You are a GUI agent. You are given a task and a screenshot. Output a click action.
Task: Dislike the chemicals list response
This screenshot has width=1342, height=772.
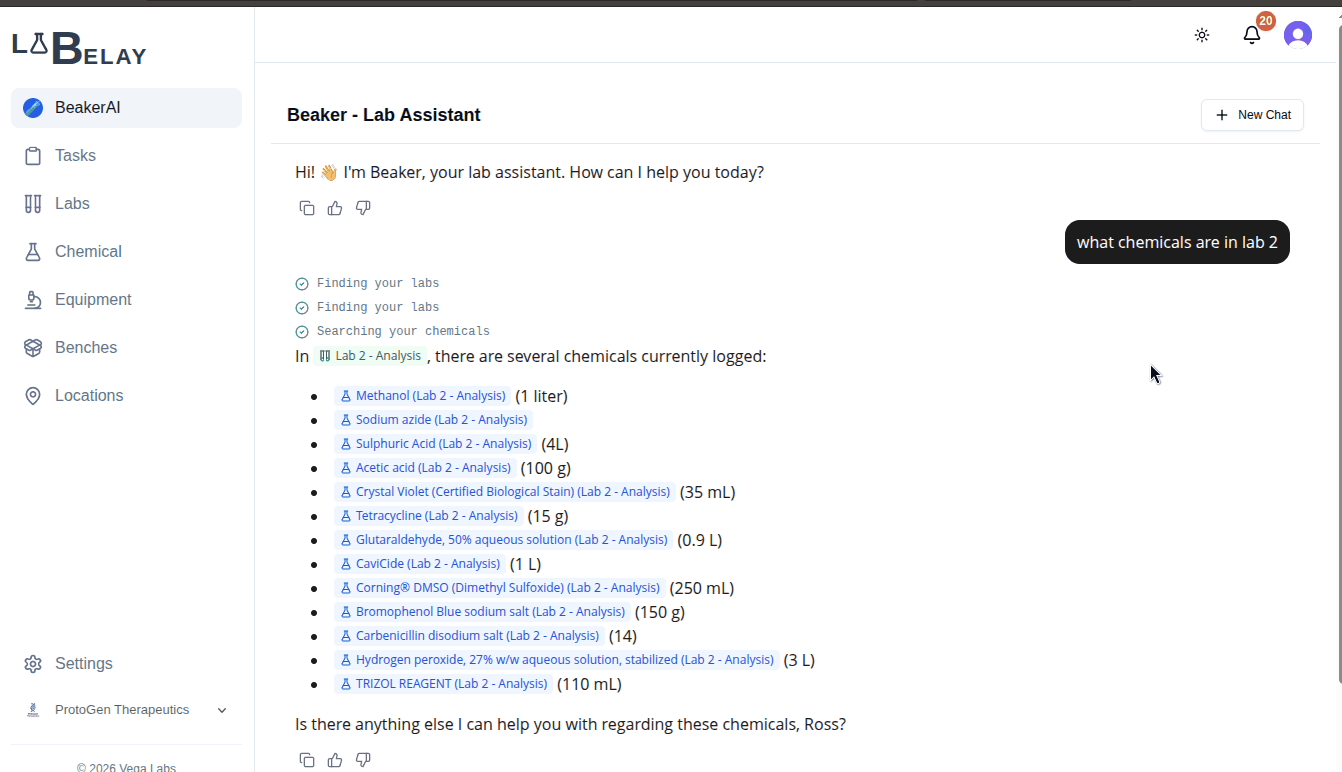(x=363, y=760)
